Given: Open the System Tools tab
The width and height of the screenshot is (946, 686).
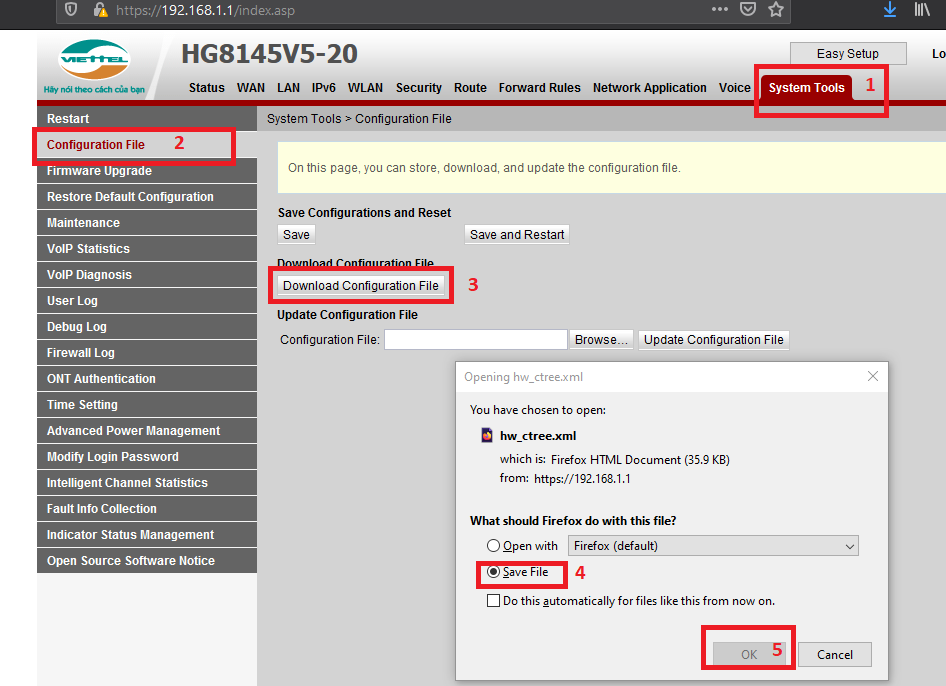Looking at the screenshot, I should click(x=806, y=88).
